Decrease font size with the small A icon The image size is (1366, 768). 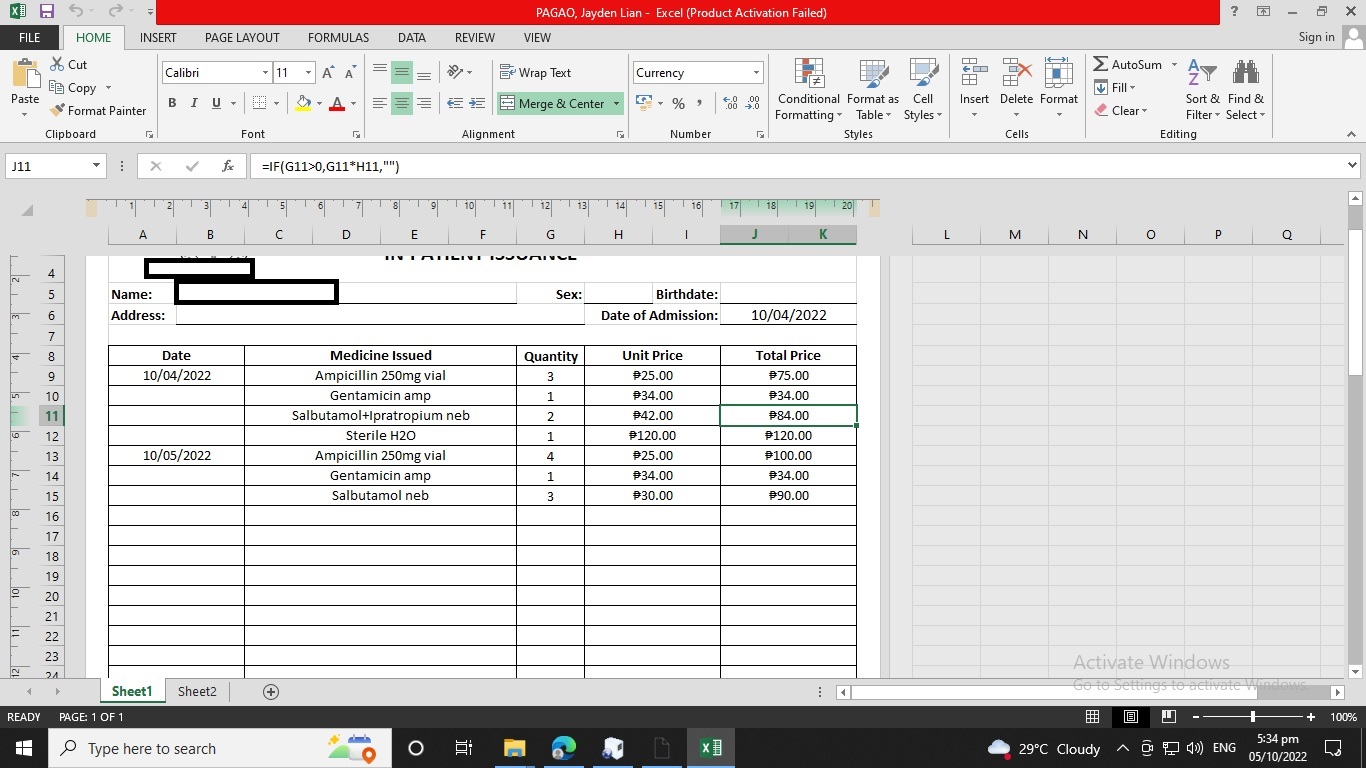(350, 73)
